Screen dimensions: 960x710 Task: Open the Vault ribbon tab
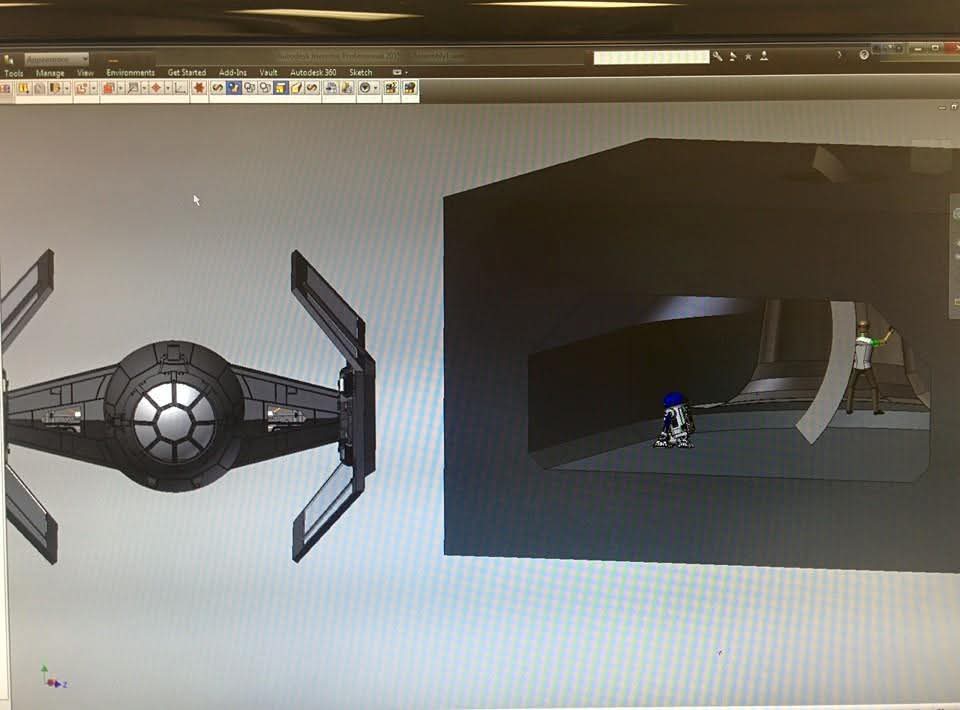pyautogui.click(x=268, y=73)
